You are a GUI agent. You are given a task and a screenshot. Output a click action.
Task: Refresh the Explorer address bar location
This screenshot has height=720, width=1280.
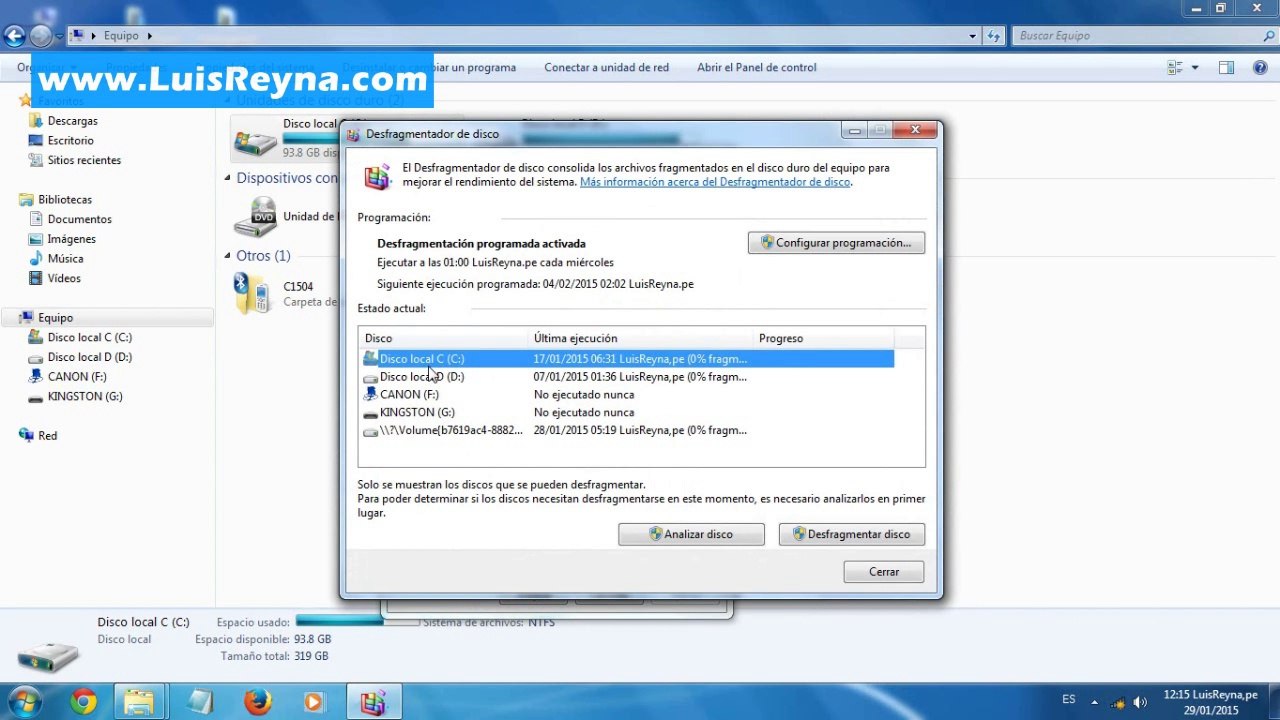coord(994,36)
